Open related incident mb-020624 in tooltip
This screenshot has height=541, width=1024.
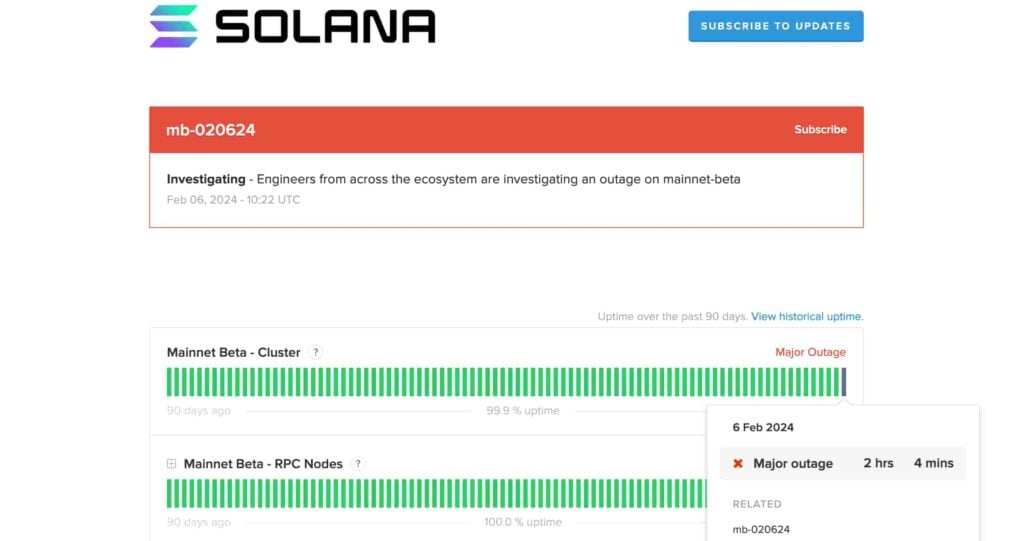point(761,529)
